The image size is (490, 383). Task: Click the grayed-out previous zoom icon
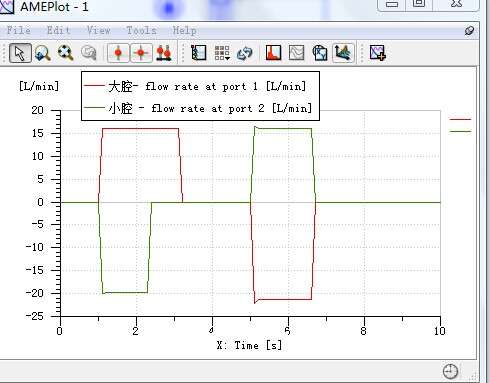coord(89,53)
